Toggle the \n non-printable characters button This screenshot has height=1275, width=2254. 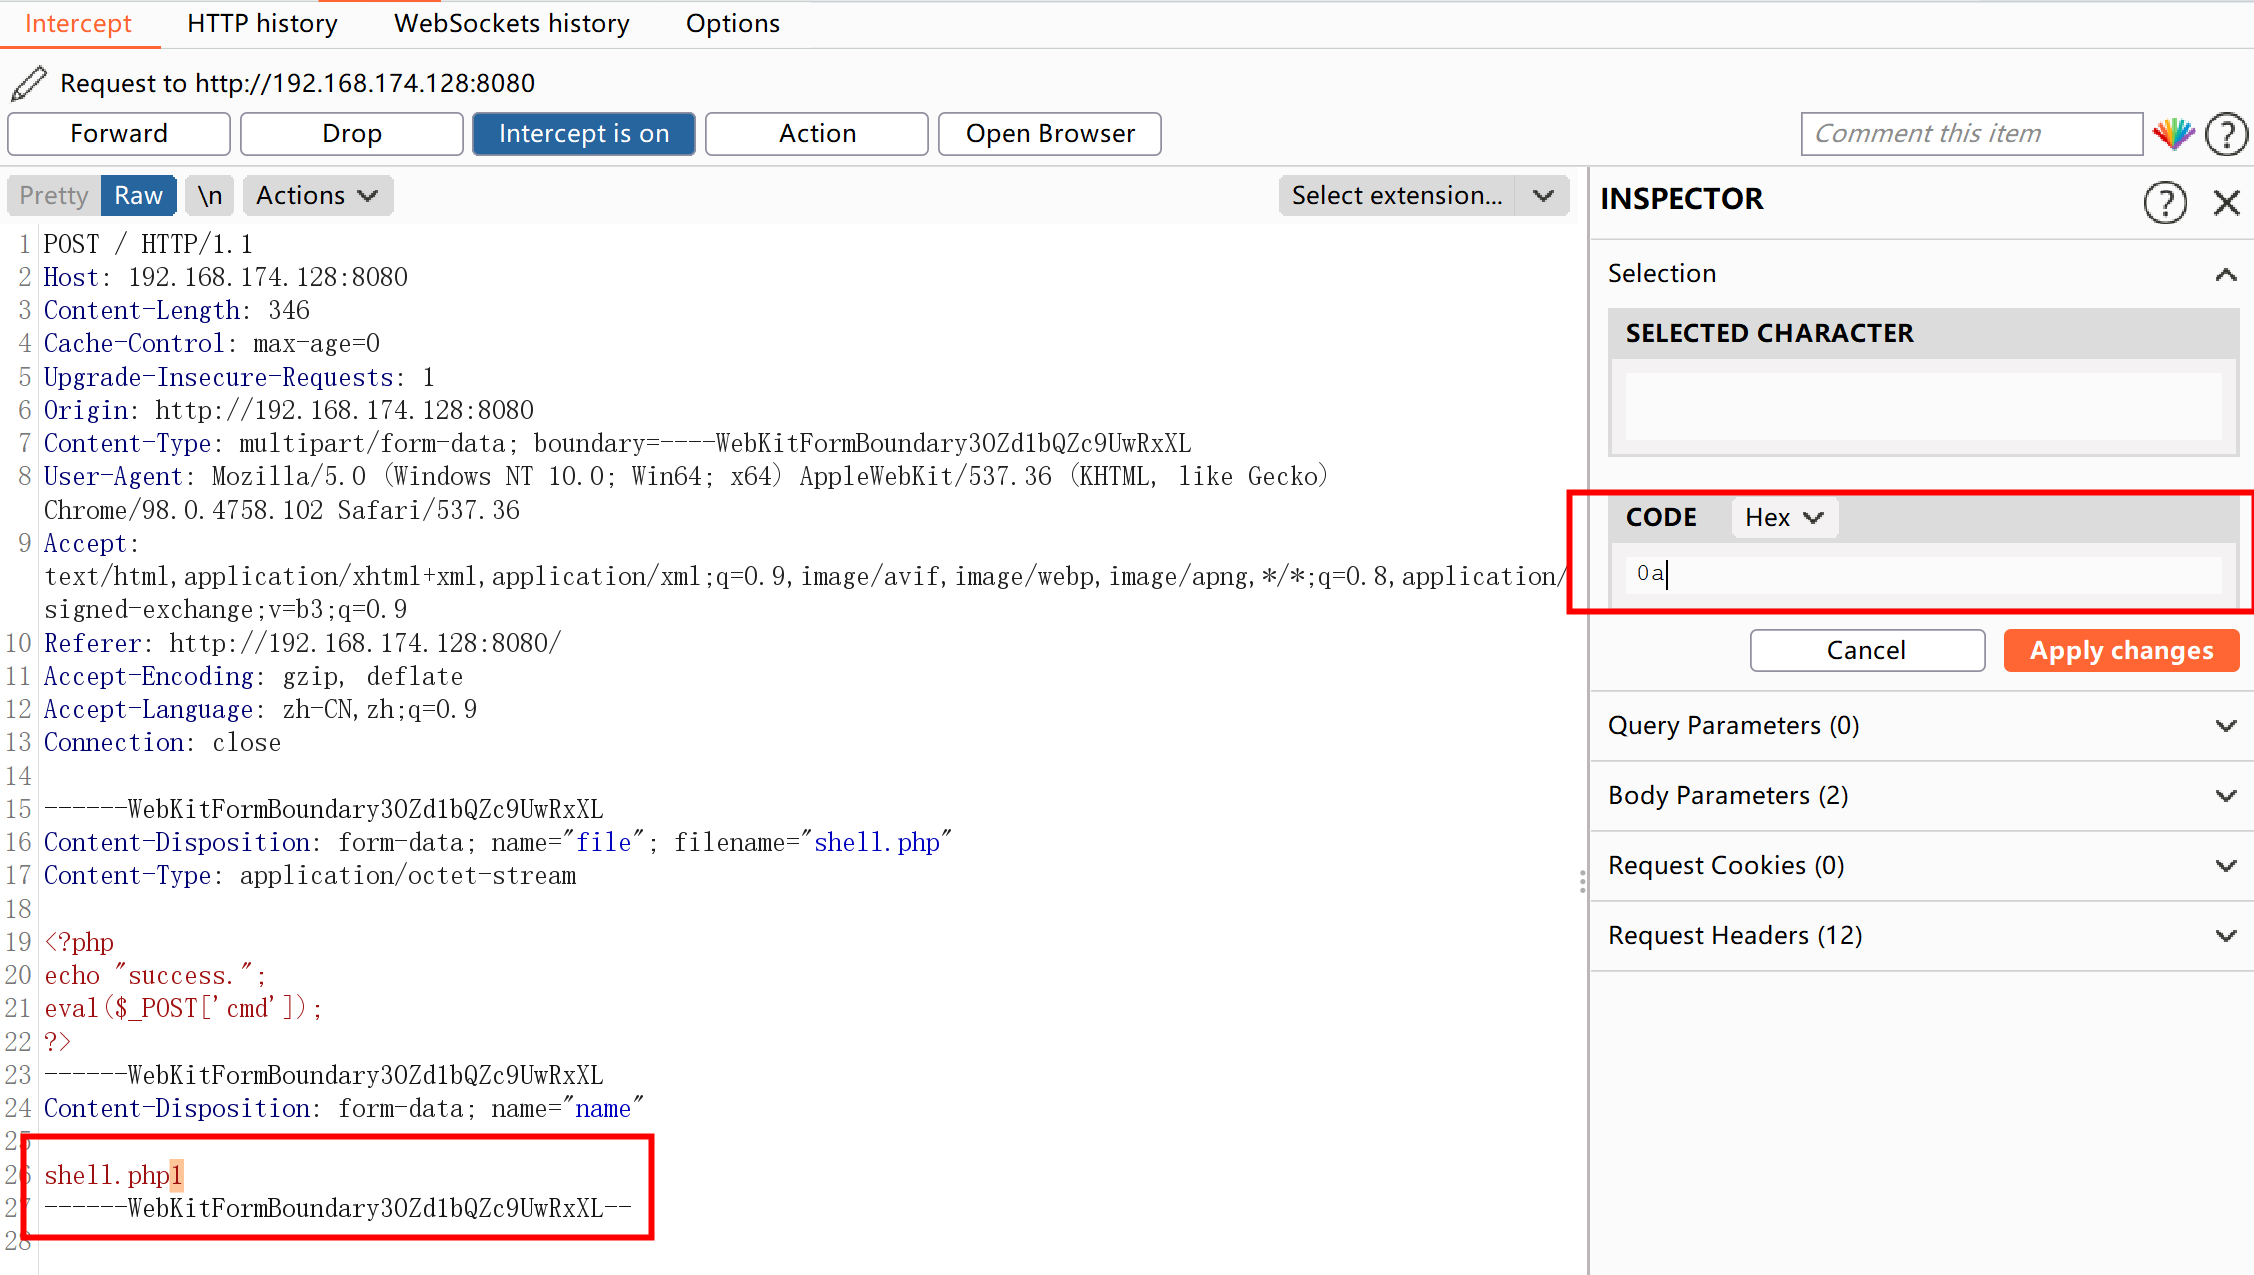coord(210,196)
